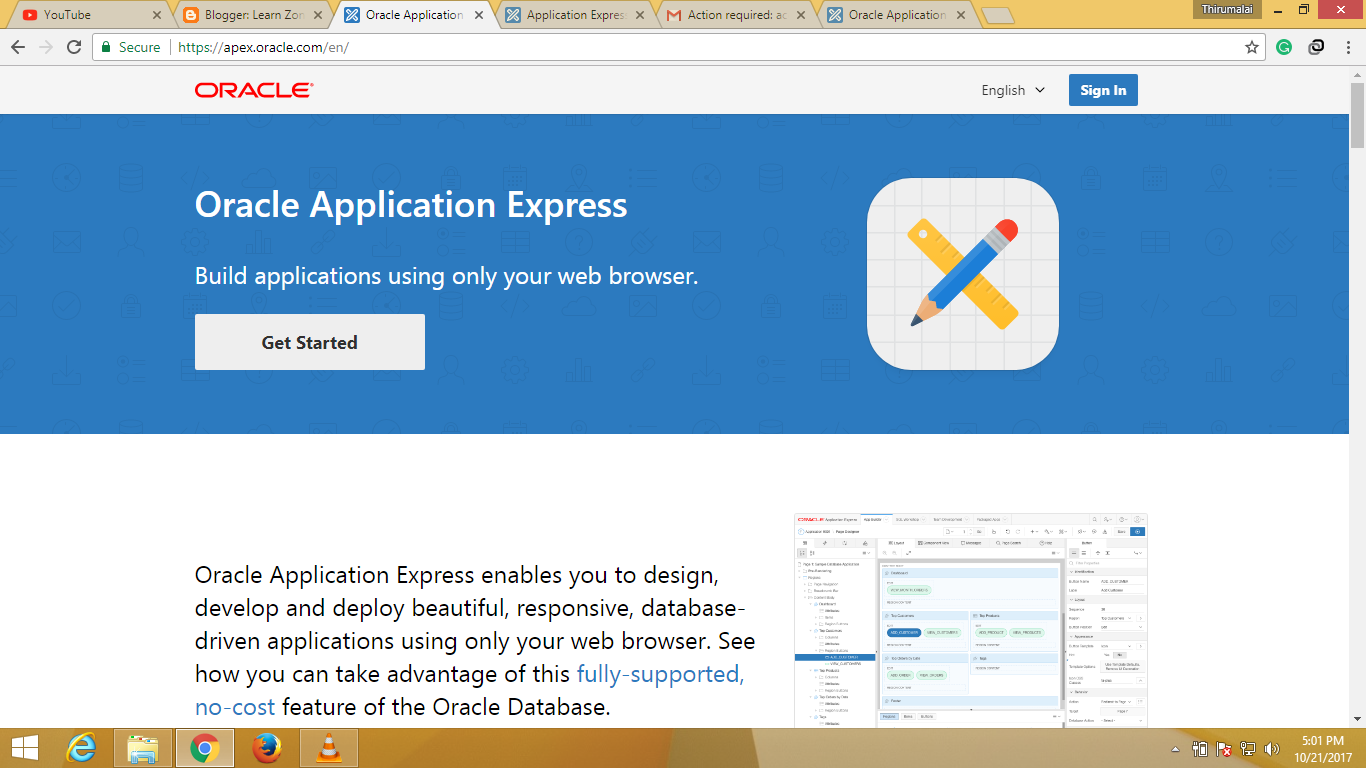The height and width of the screenshot is (768, 1366).
Task: Click the Oracle Application Express heading
Action: point(411,204)
